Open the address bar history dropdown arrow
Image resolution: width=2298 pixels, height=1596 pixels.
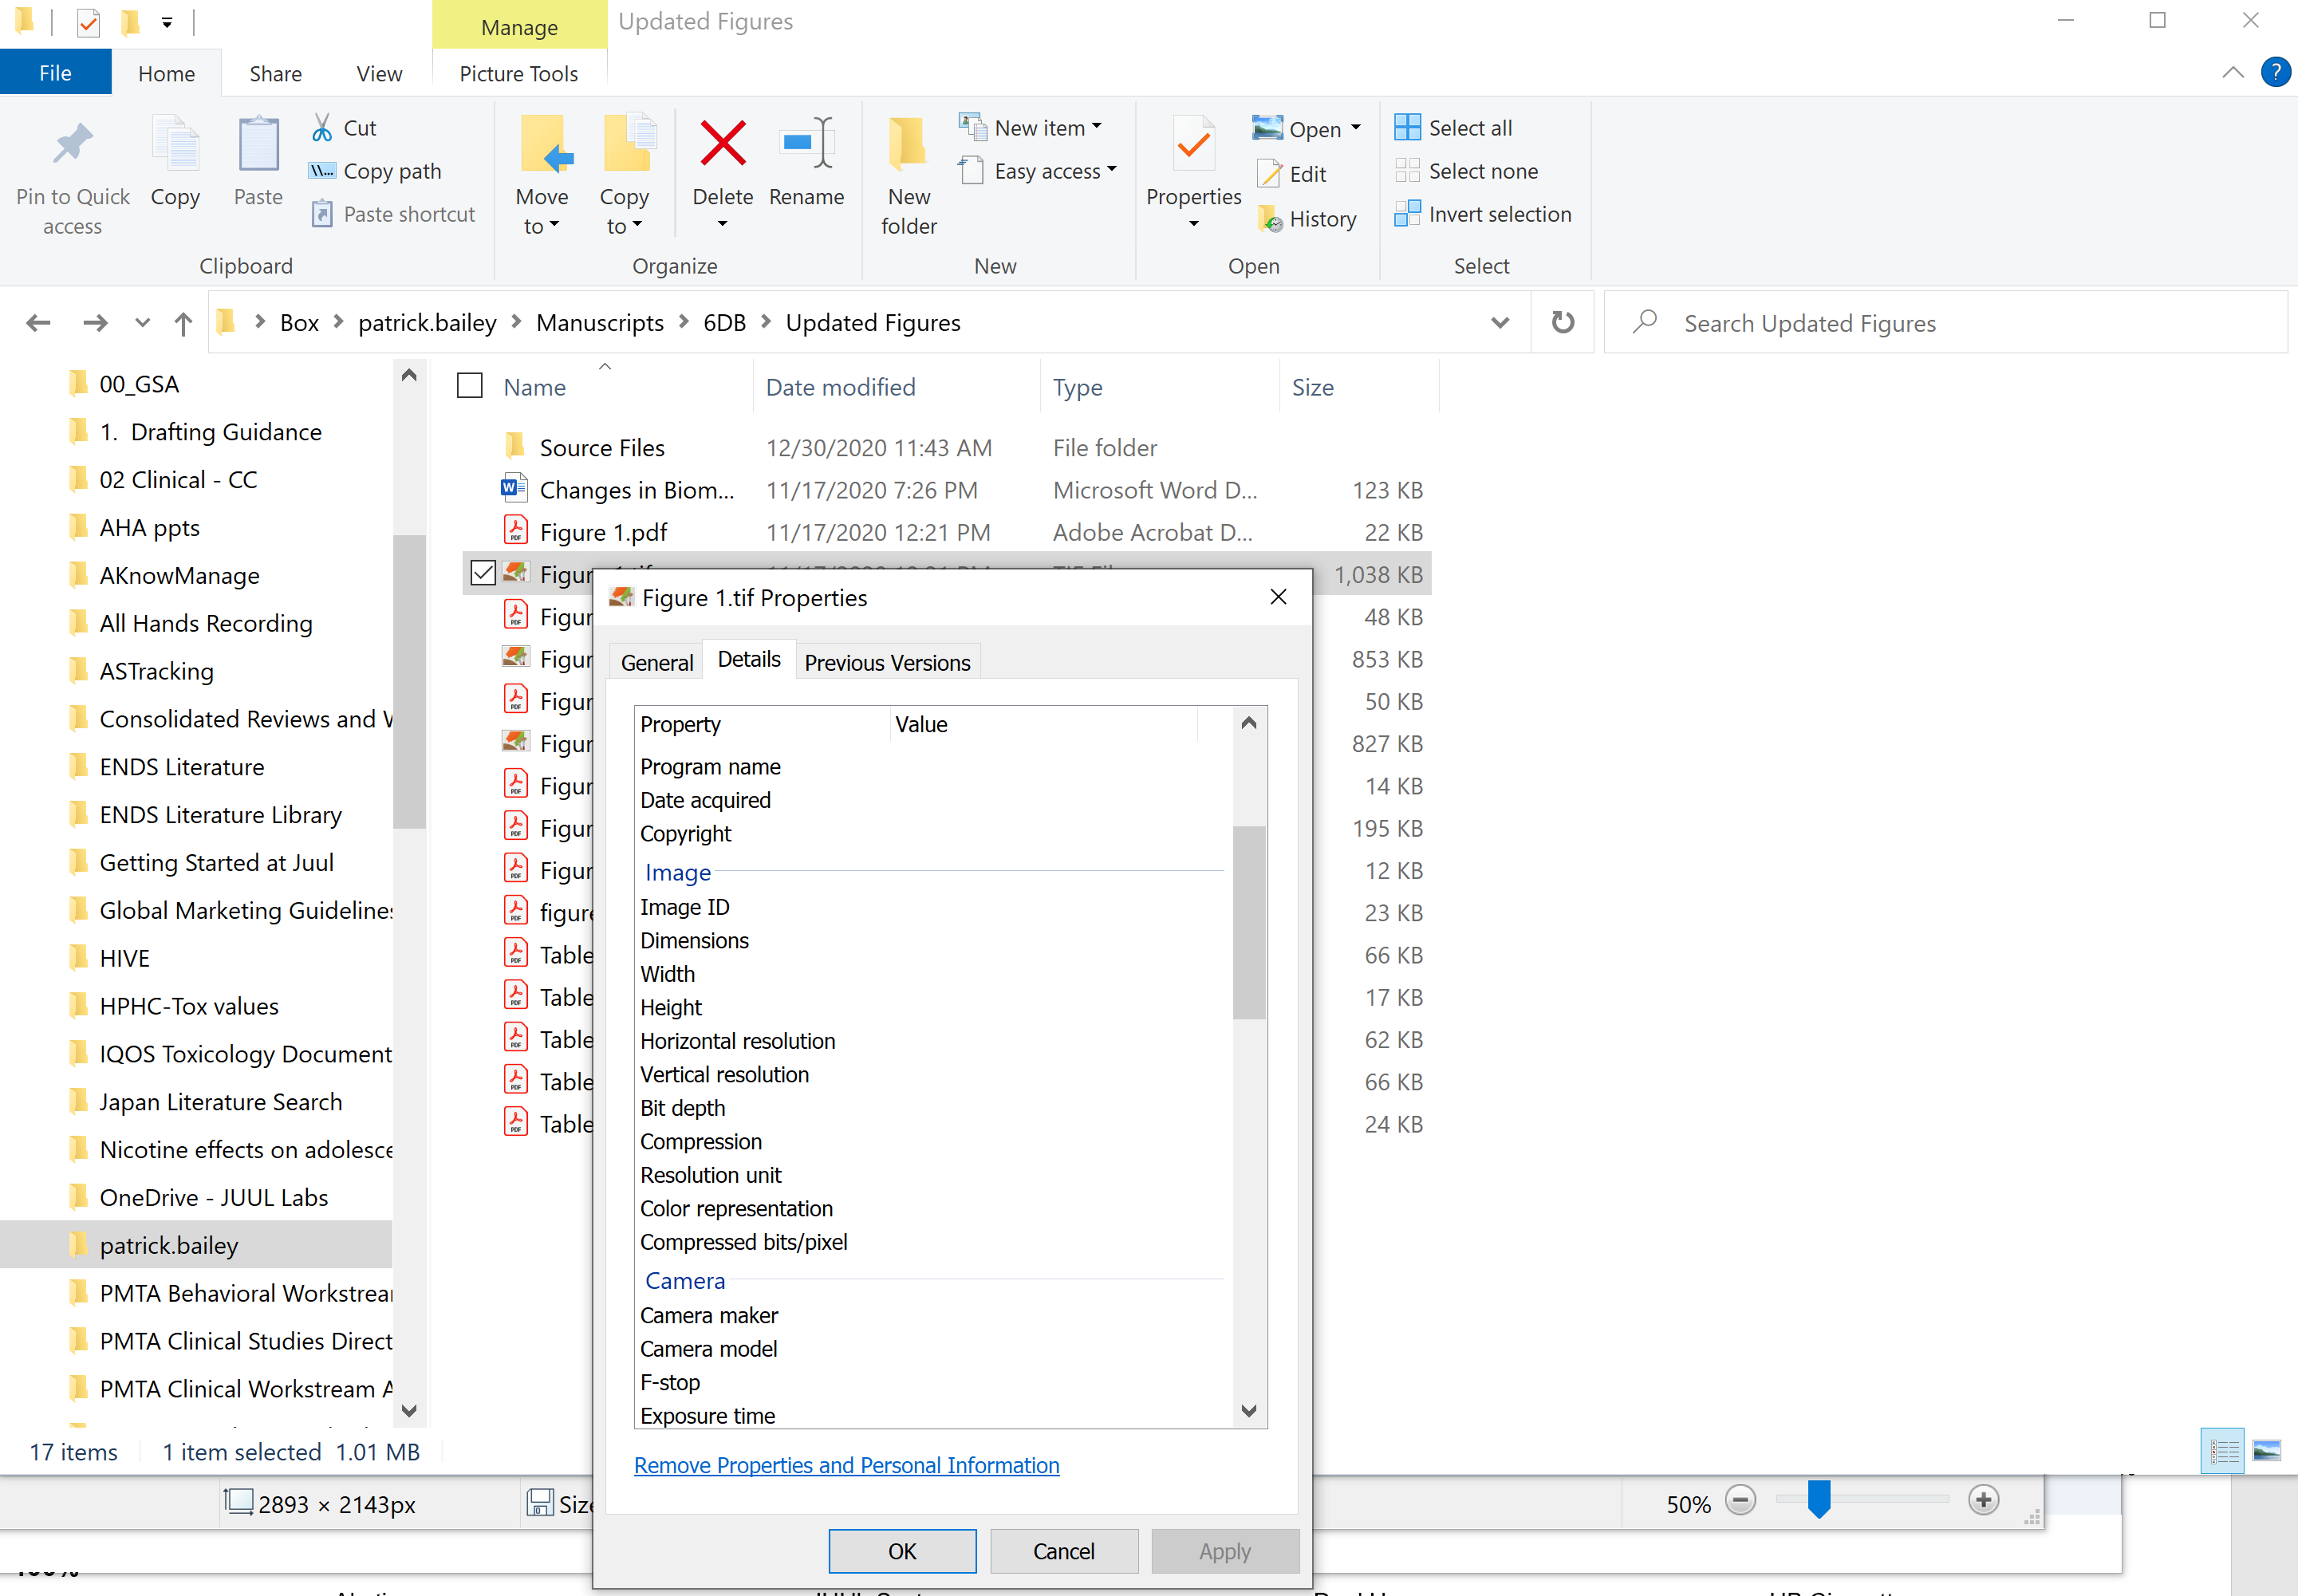point(1499,322)
